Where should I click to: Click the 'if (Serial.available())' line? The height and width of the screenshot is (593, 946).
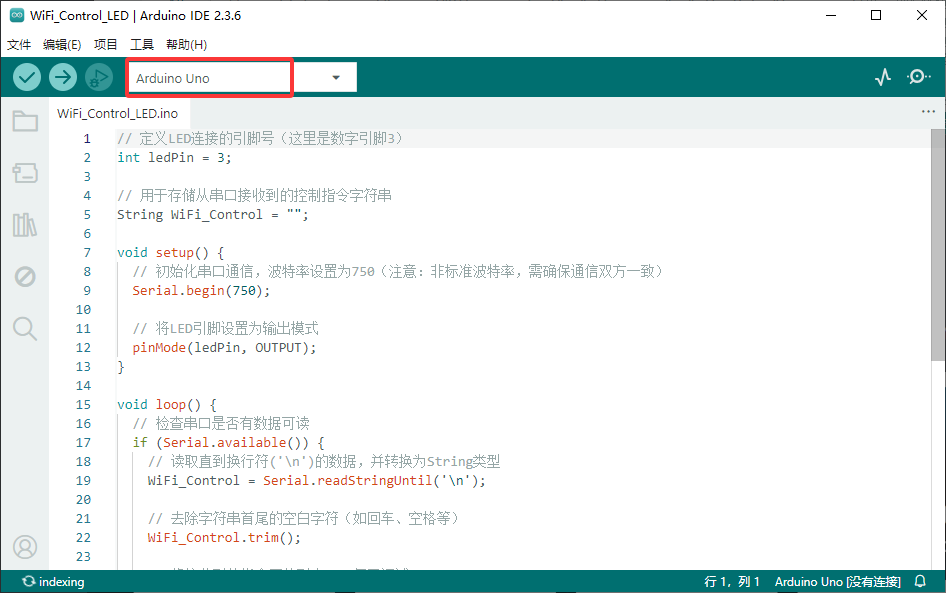(x=229, y=443)
